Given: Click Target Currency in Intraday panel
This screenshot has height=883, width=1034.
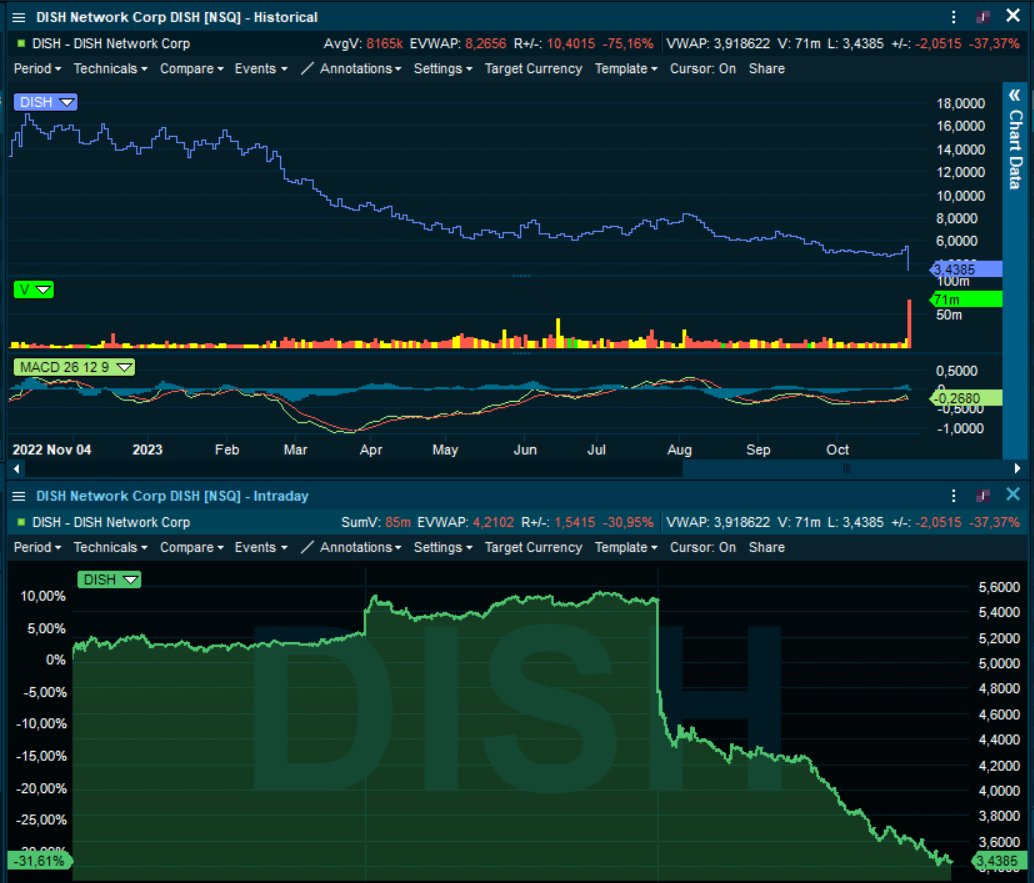Looking at the screenshot, I should tap(533, 547).
